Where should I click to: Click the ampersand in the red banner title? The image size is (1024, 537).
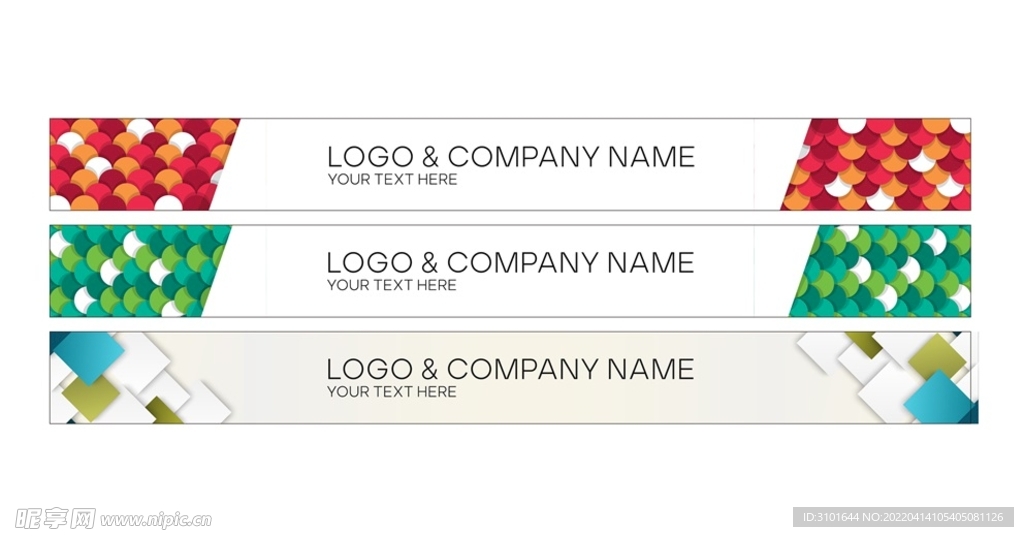pyautogui.click(x=430, y=157)
